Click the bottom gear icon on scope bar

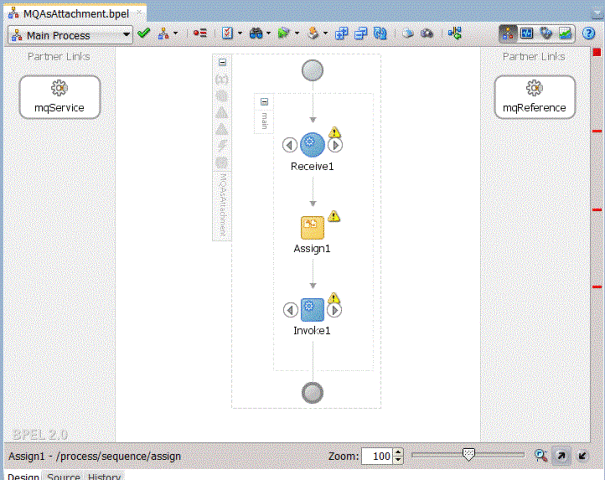pyautogui.click(x=222, y=162)
